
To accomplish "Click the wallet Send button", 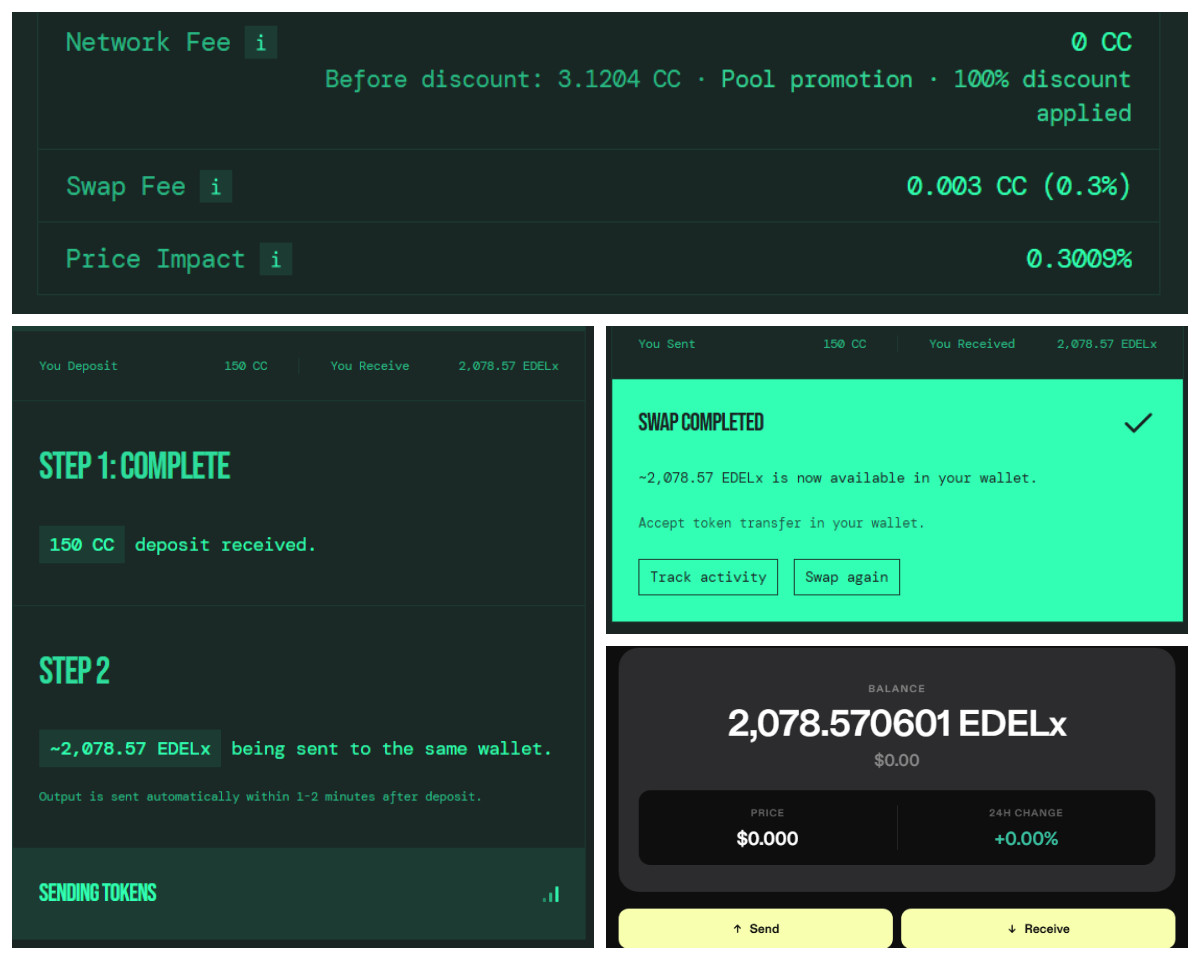I will pyautogui.click(x=755, y=928).
